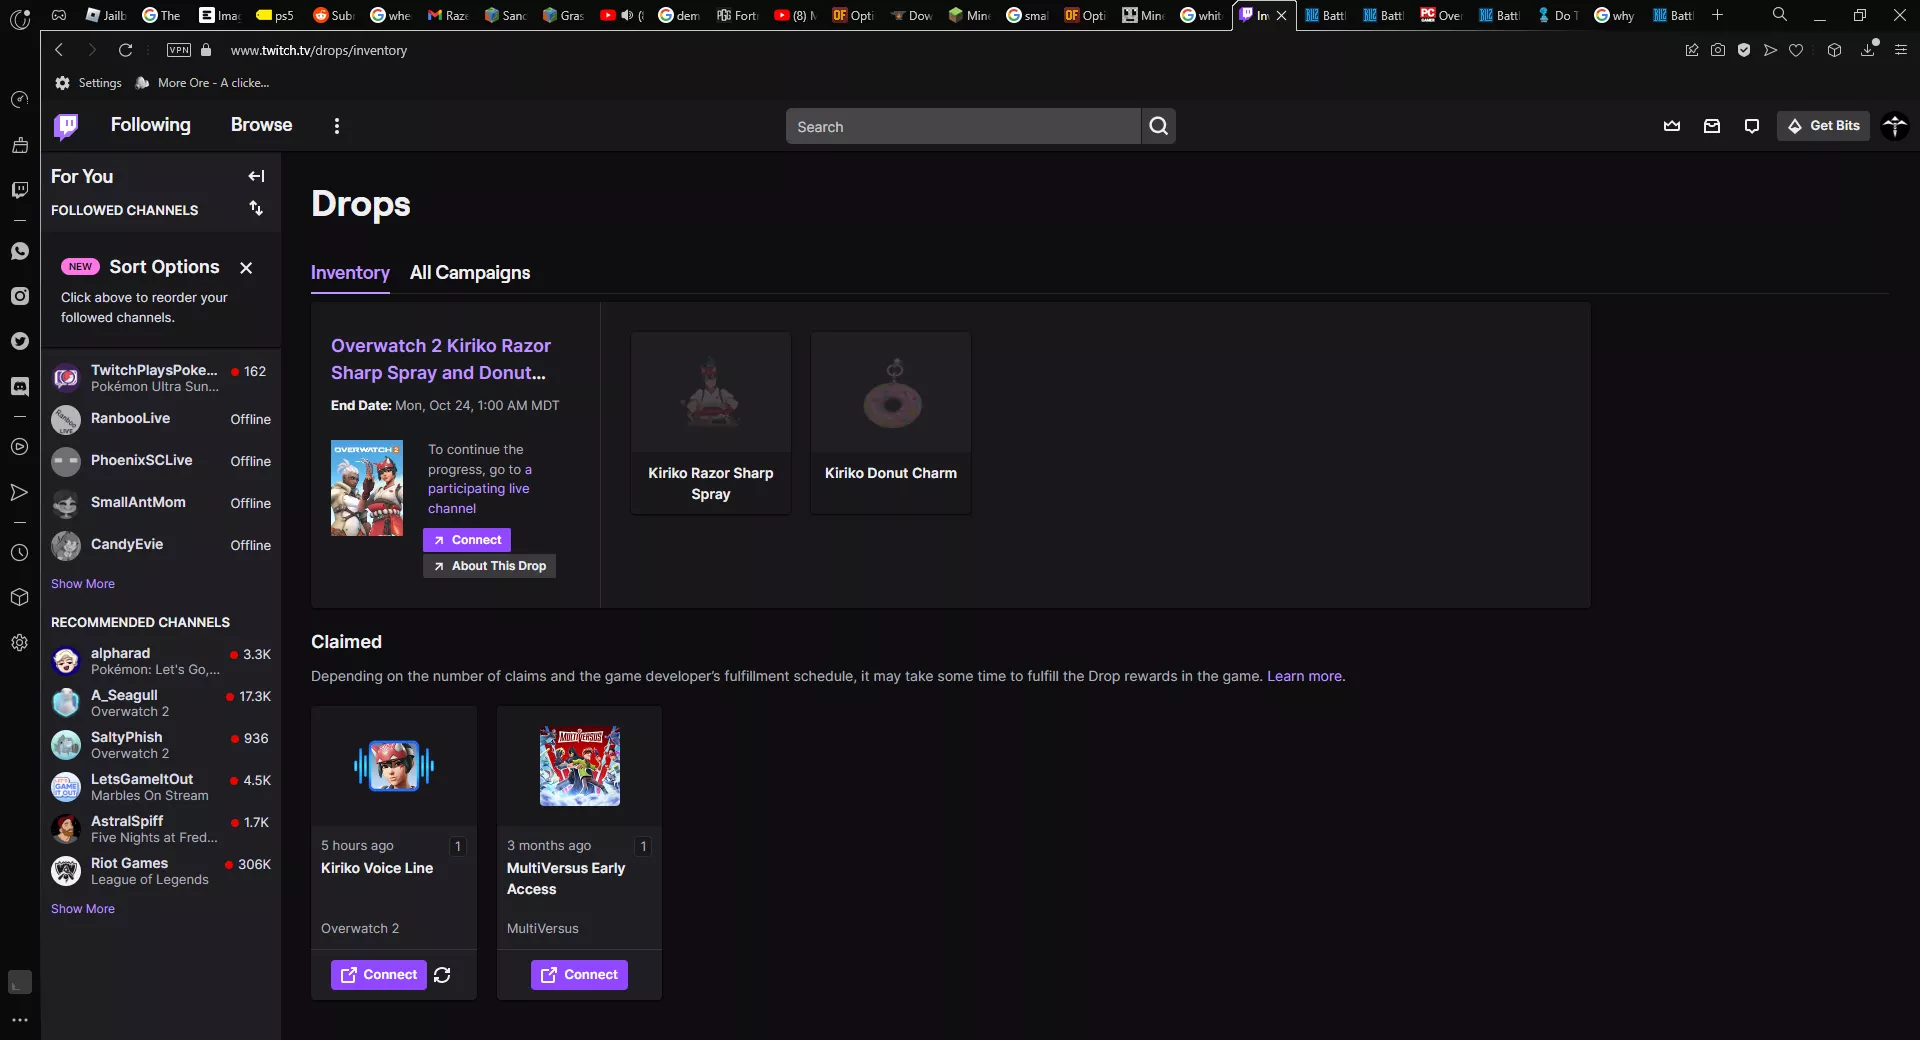Open the Learn more link
Viewport: 1920px width, 1040px height.
click(x=1304, y=676)
